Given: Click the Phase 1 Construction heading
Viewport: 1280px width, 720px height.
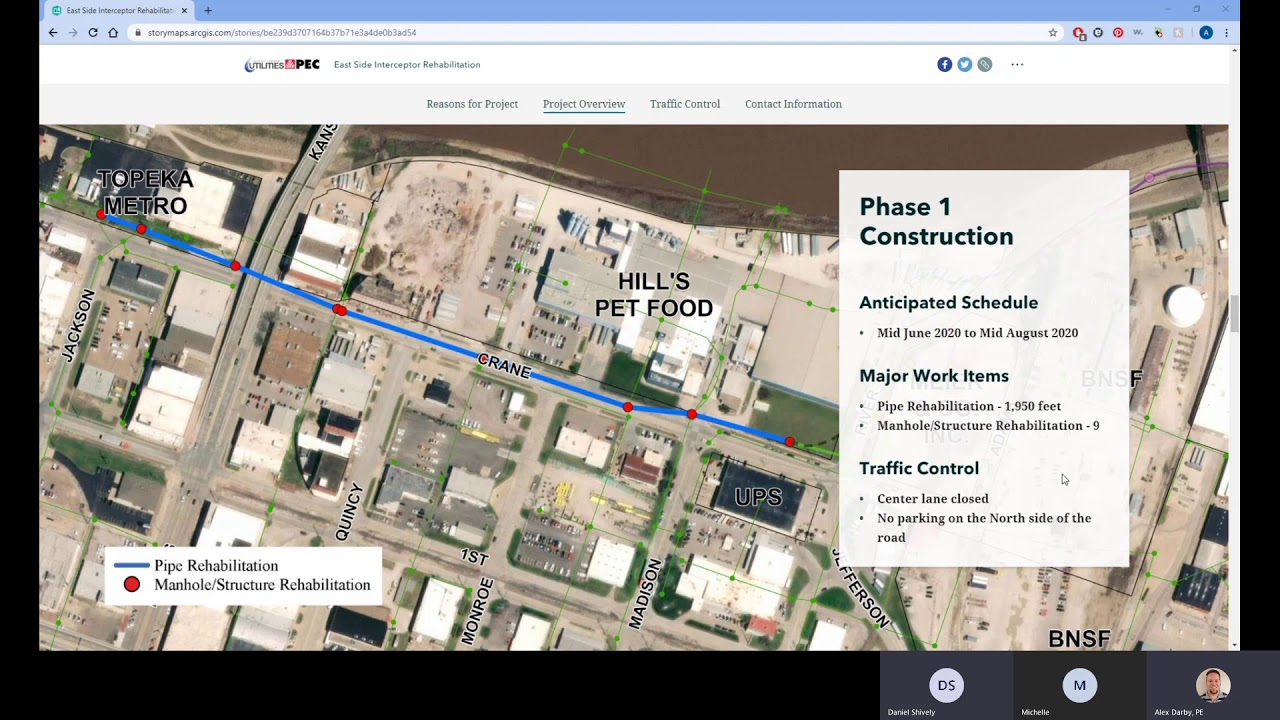Looking at the screenshot, I should 936,221.
